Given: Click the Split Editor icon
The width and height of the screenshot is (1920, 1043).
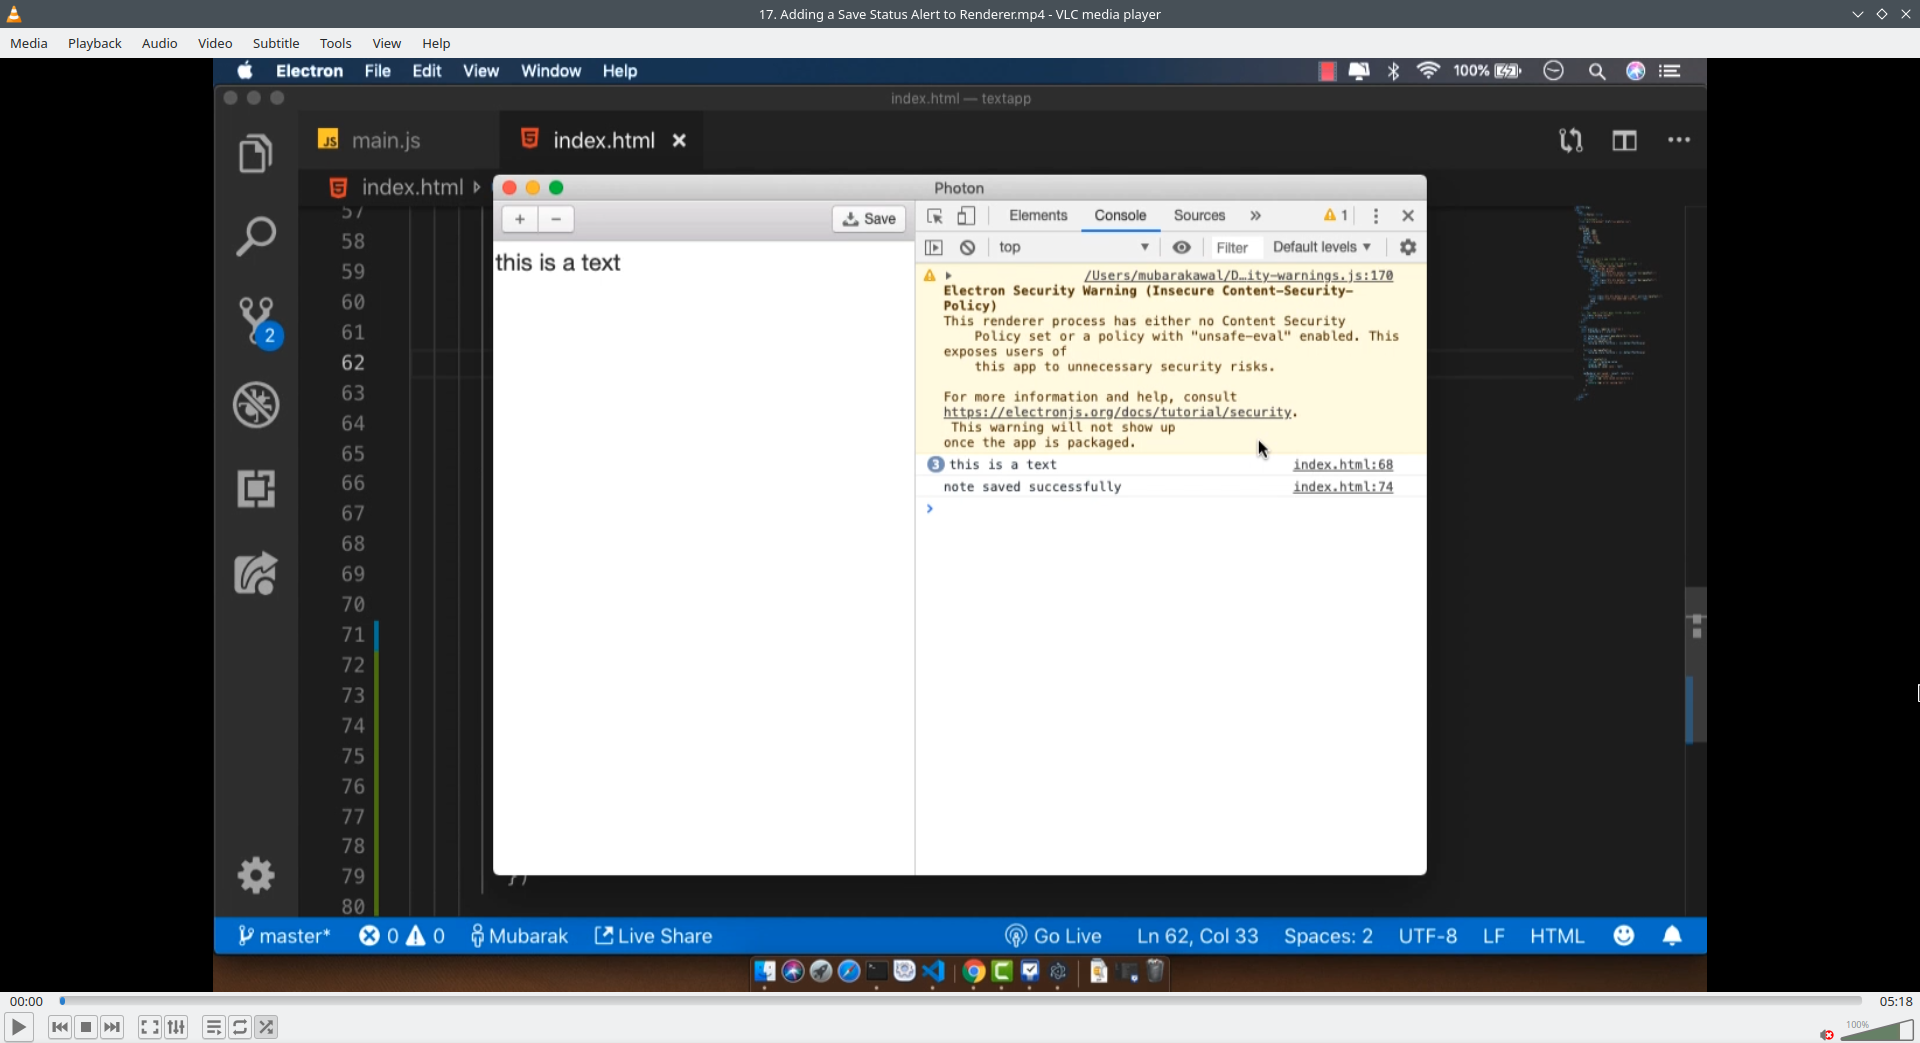Looking at the screenshot, I should [1625, 140].
